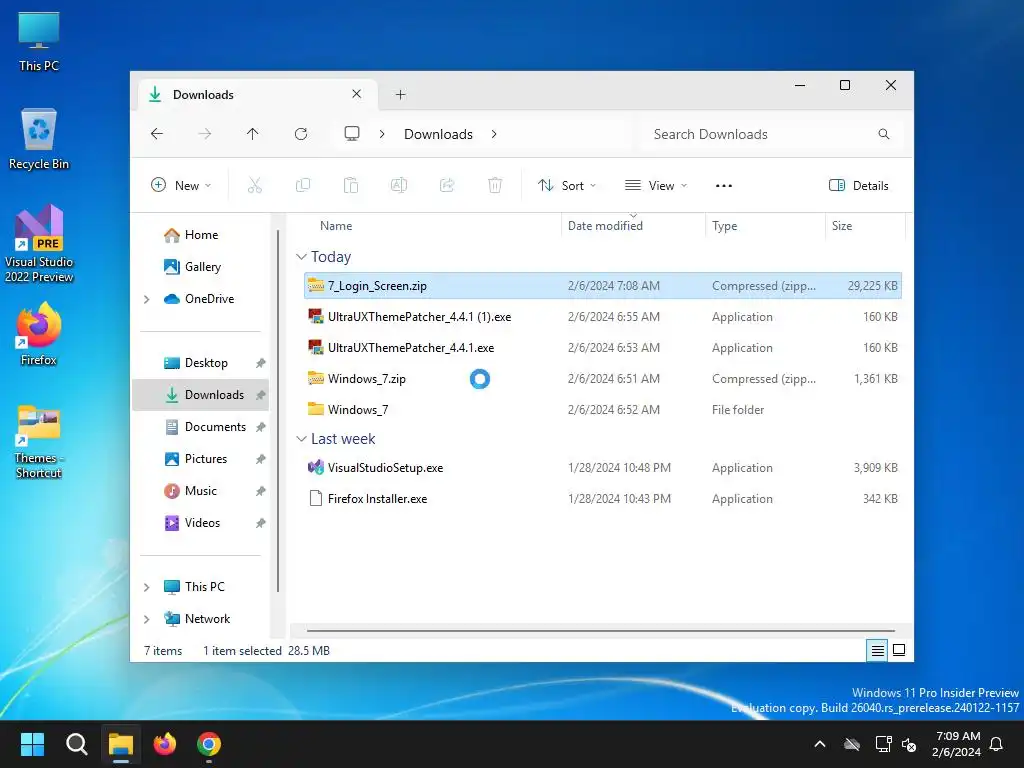This screenshot has width=1024, height=768.
Task: Select UltraUXThemePatcher_4.4.1 (1).exe
Action: point(603,317)
